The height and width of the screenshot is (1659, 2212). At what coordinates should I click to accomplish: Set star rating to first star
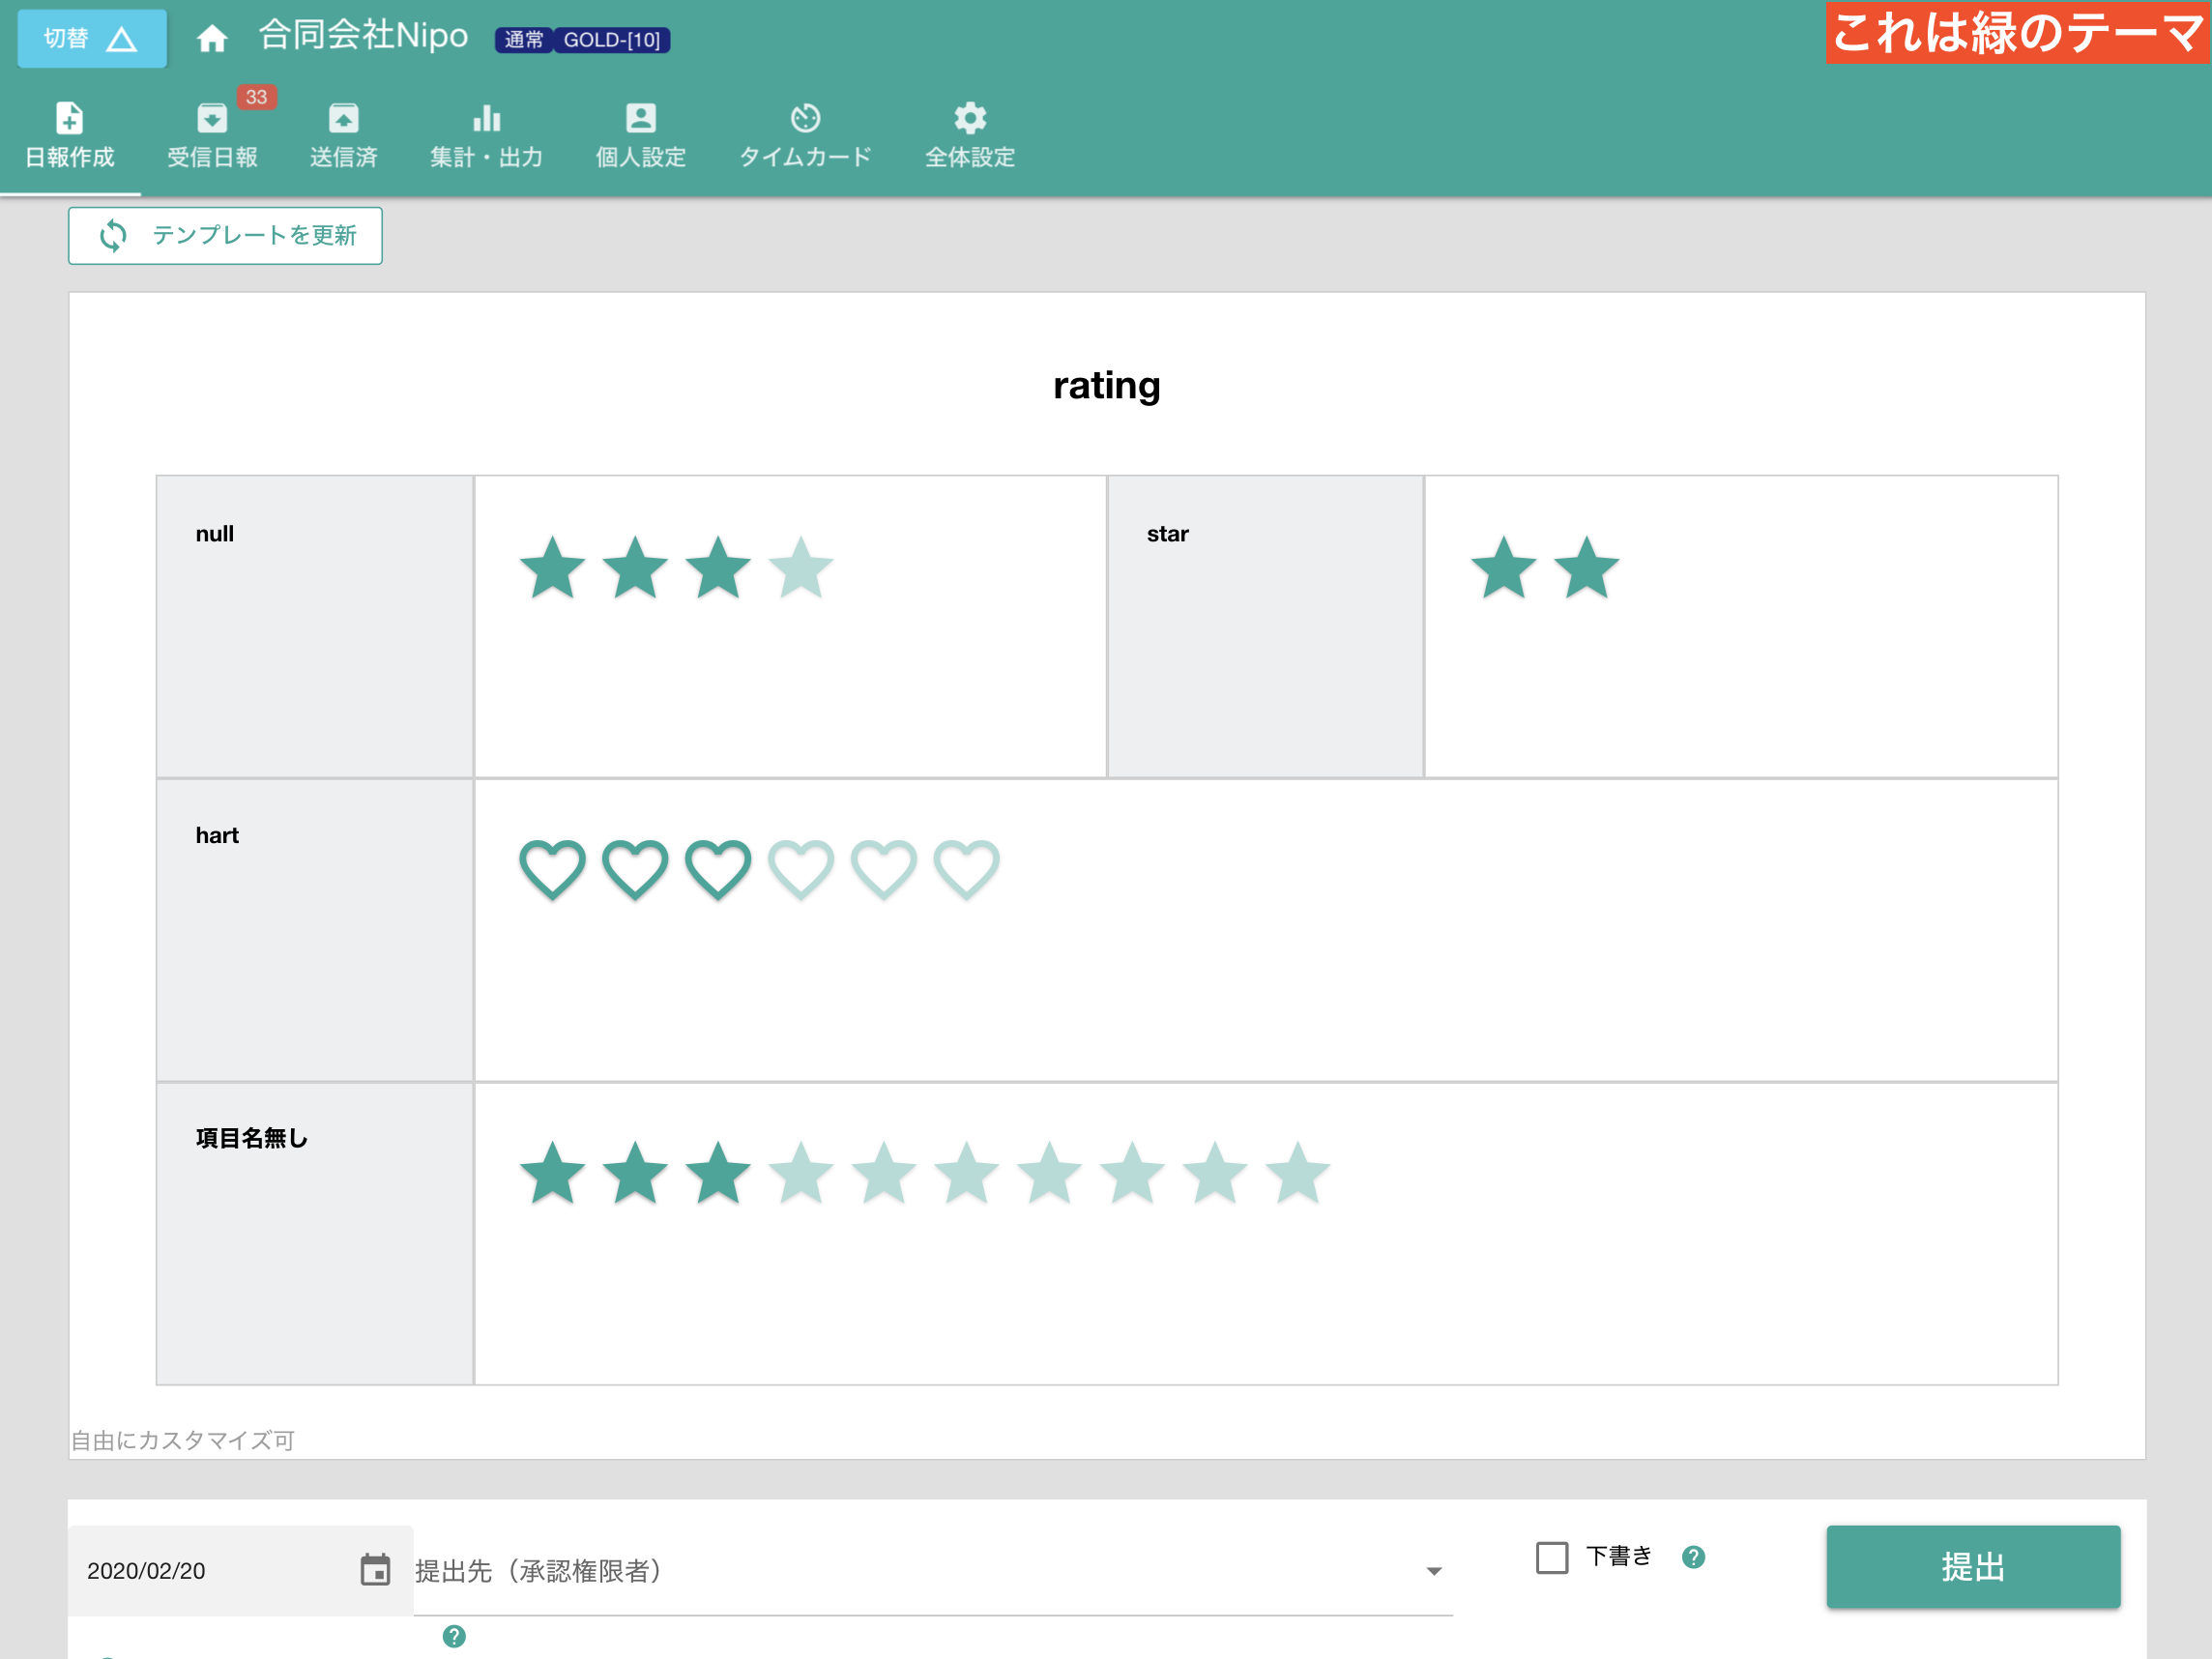1503,568
